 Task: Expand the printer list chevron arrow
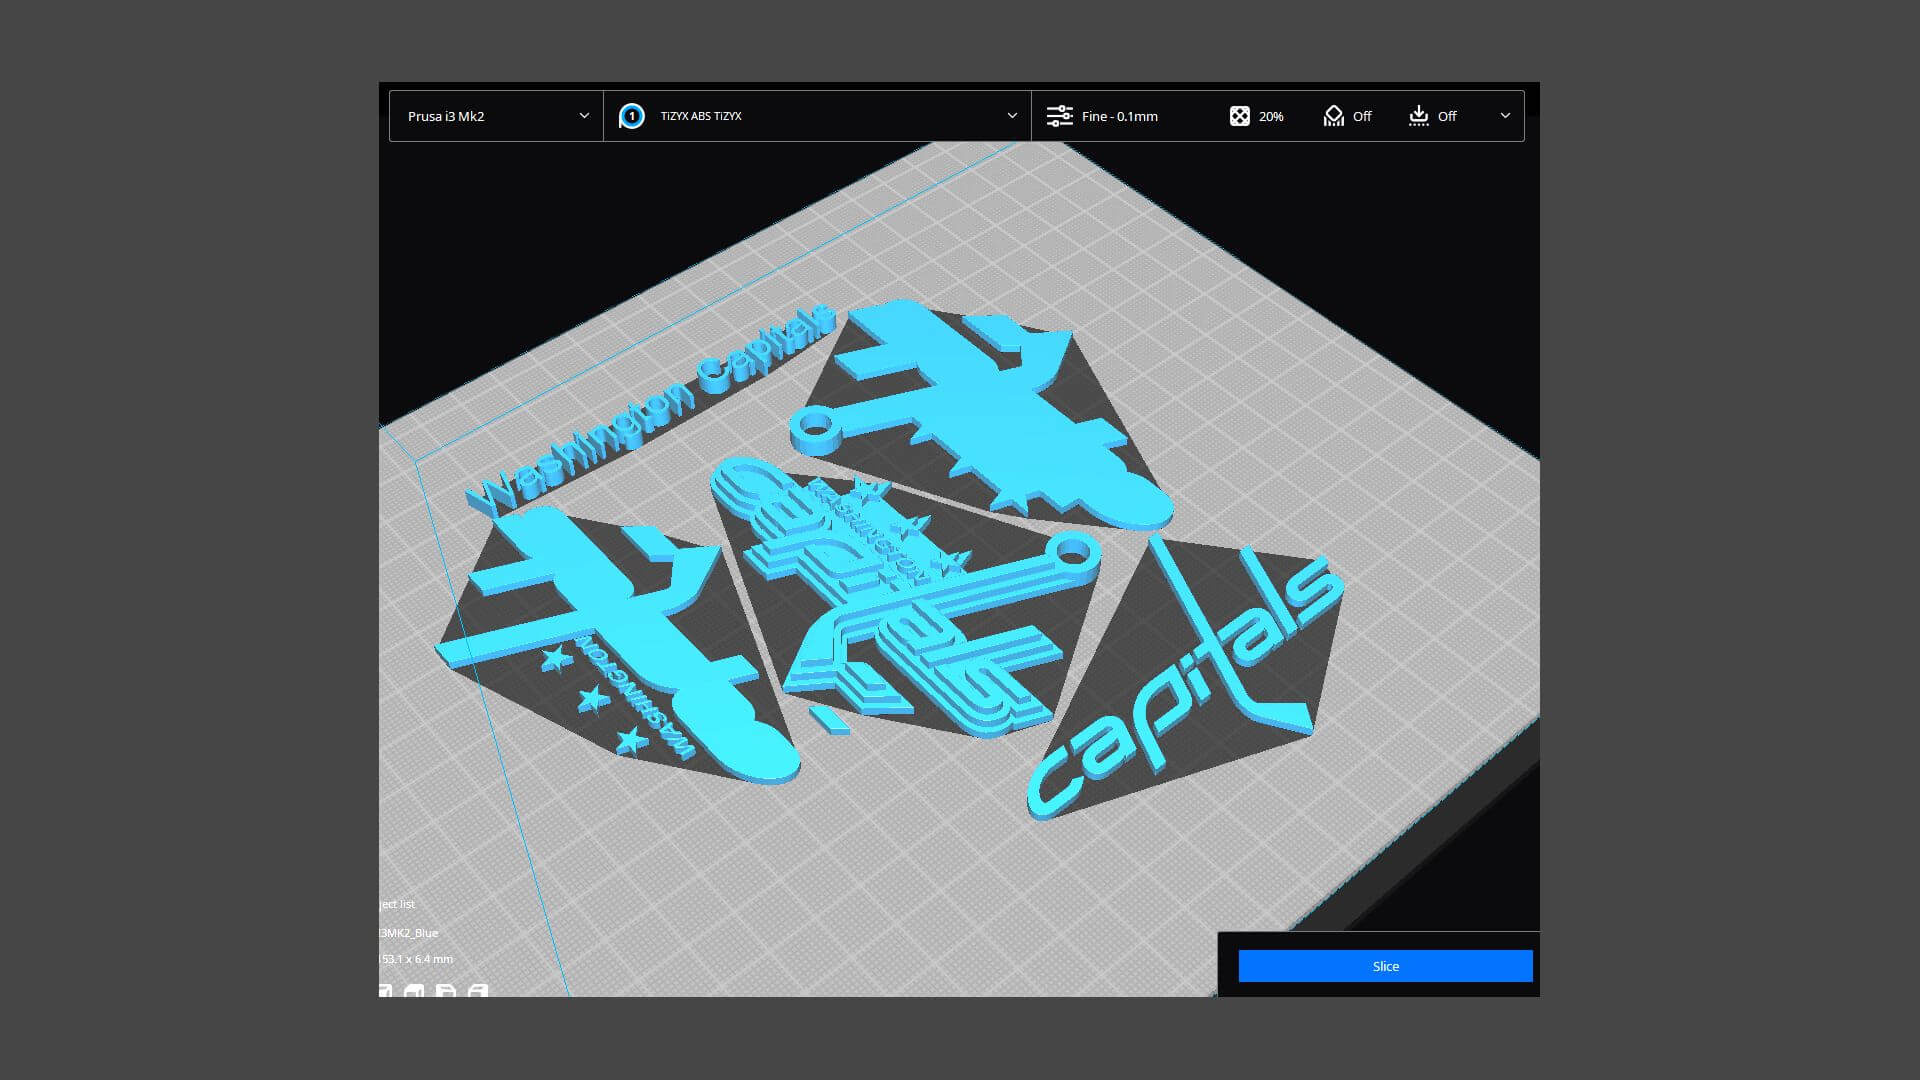[x=584, y=116]
